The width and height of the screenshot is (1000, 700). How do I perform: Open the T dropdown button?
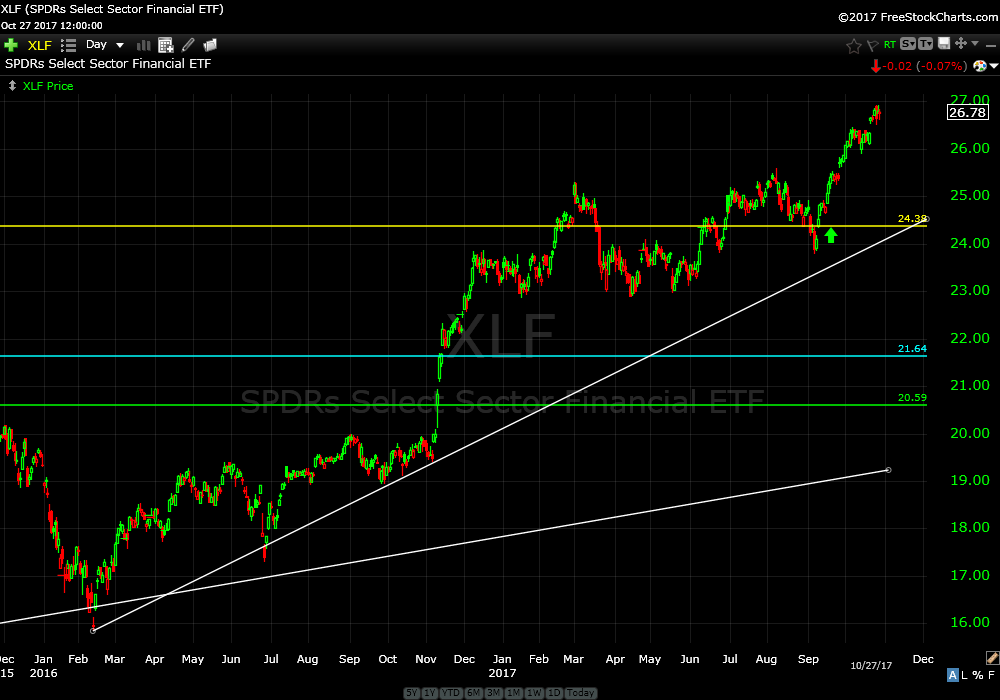point(925,44)
